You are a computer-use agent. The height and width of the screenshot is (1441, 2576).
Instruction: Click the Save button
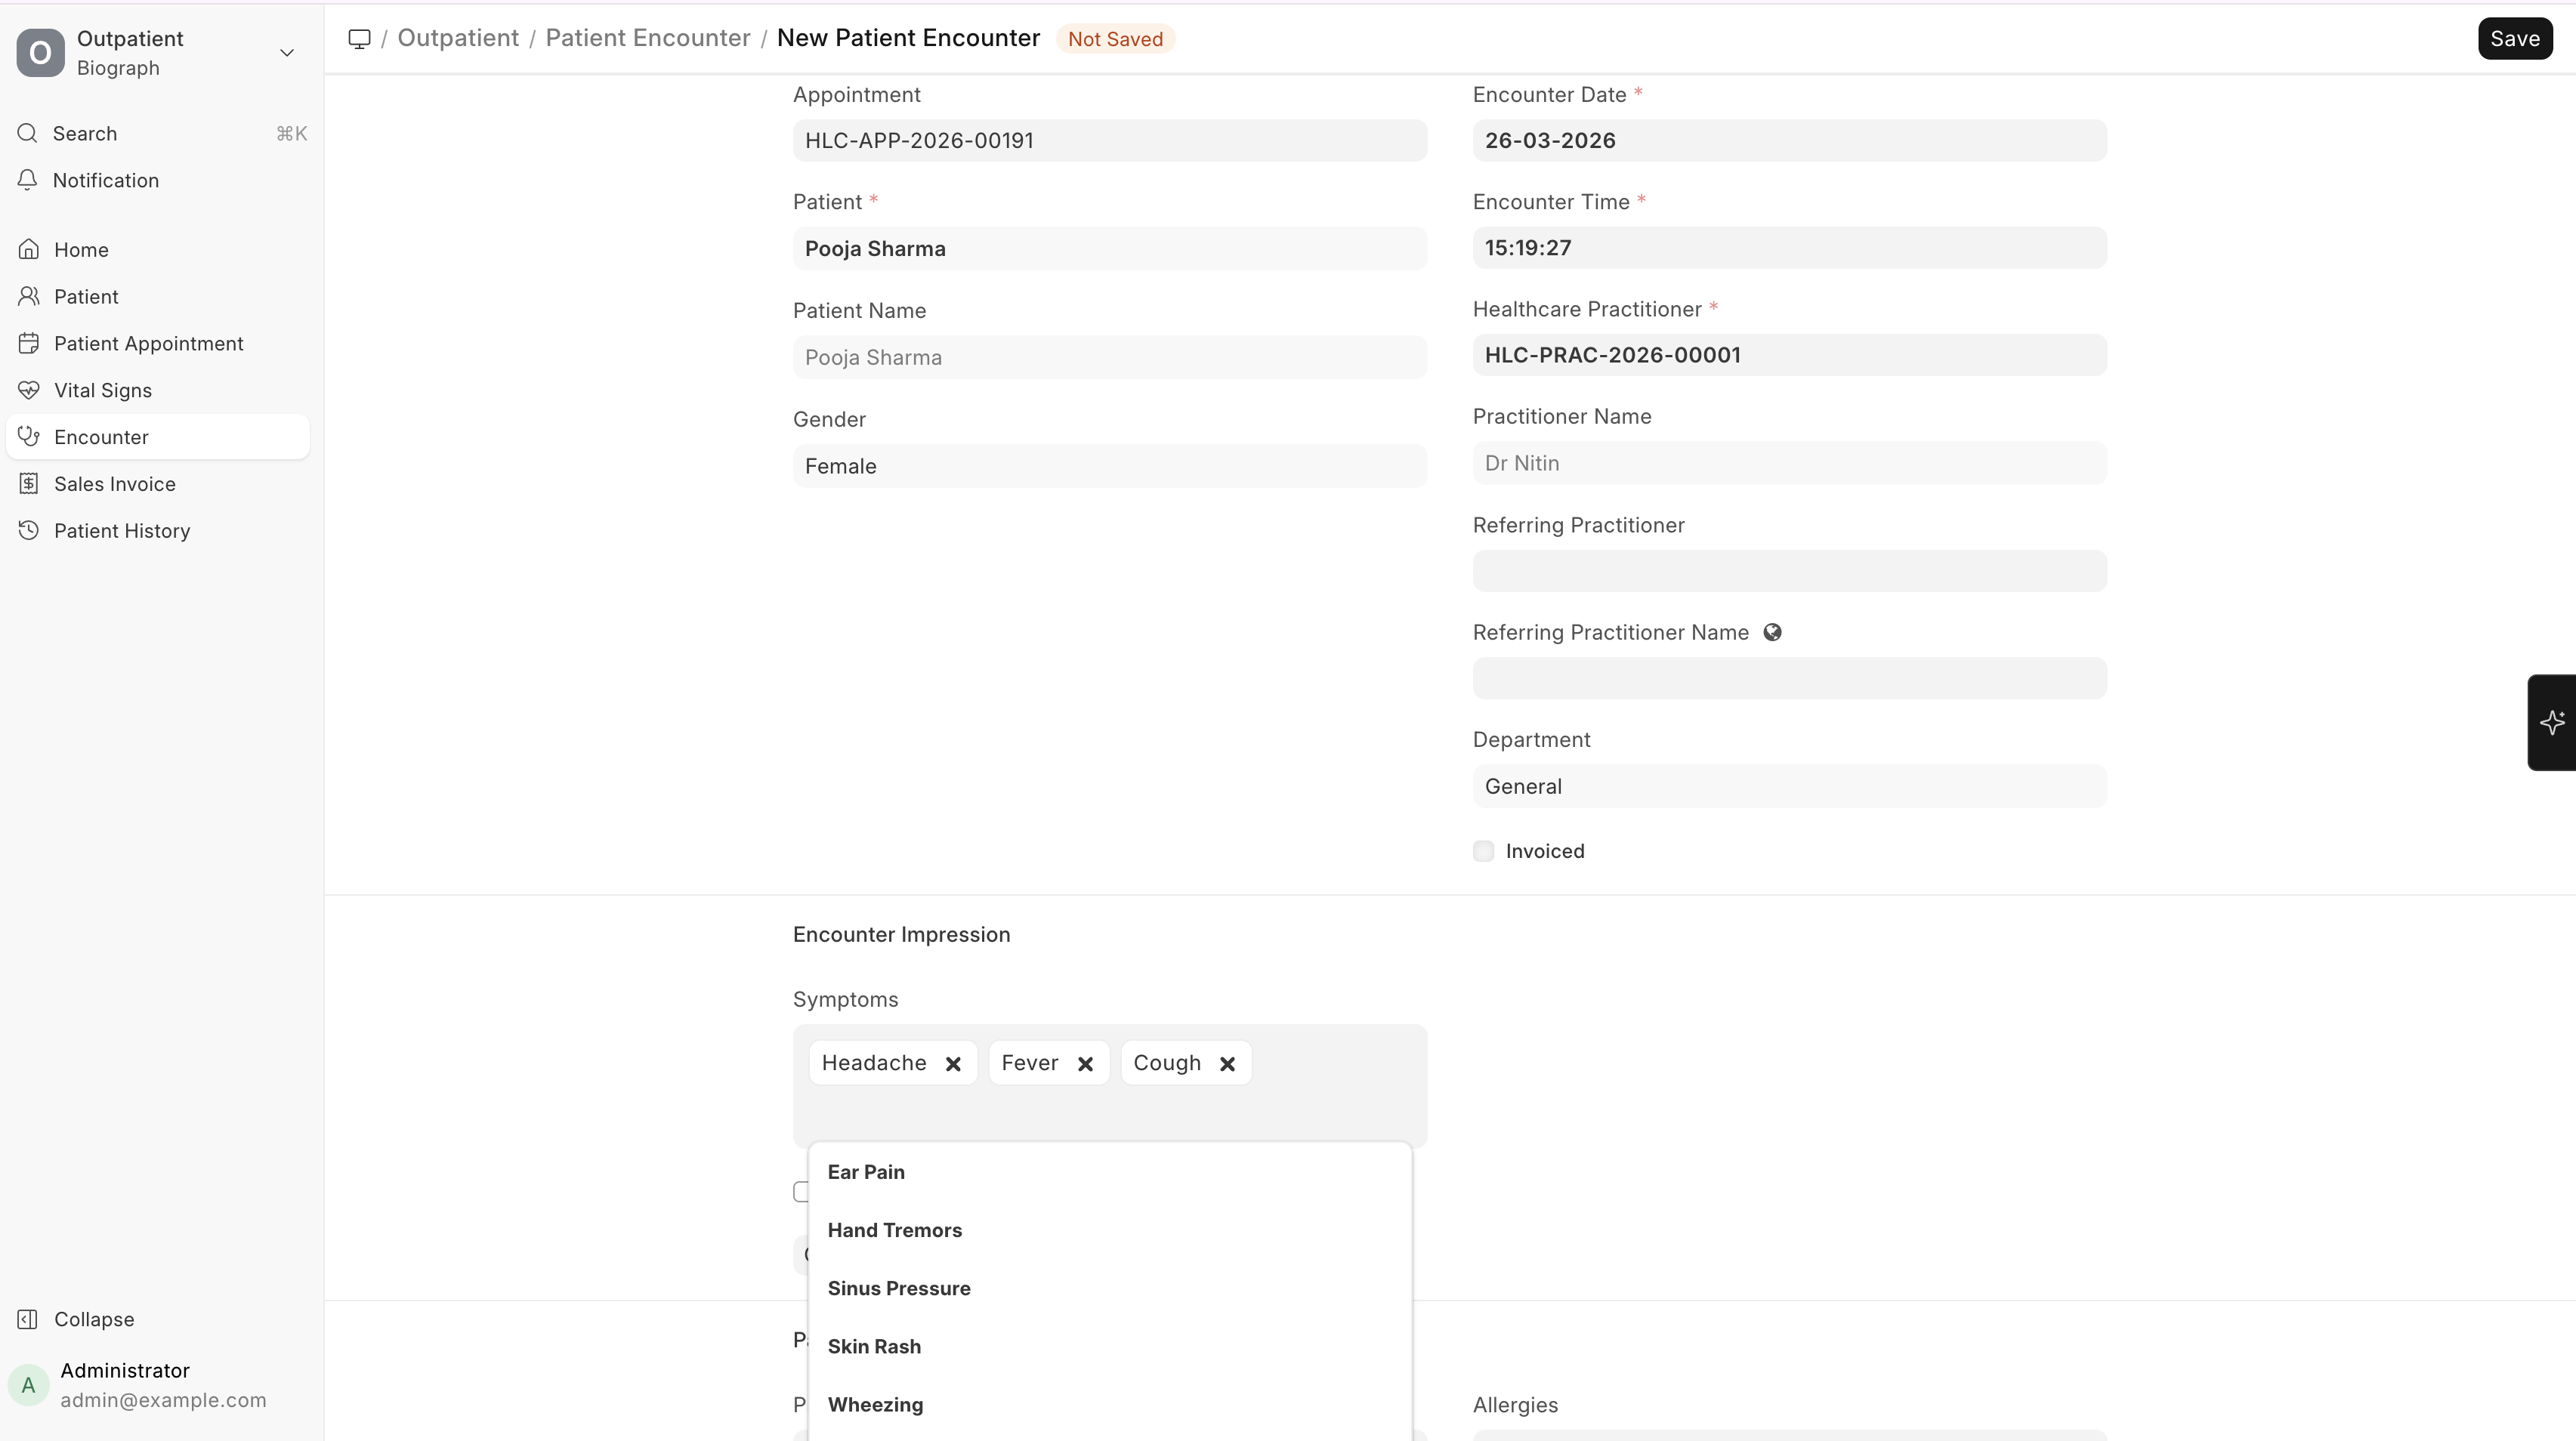2514,39
